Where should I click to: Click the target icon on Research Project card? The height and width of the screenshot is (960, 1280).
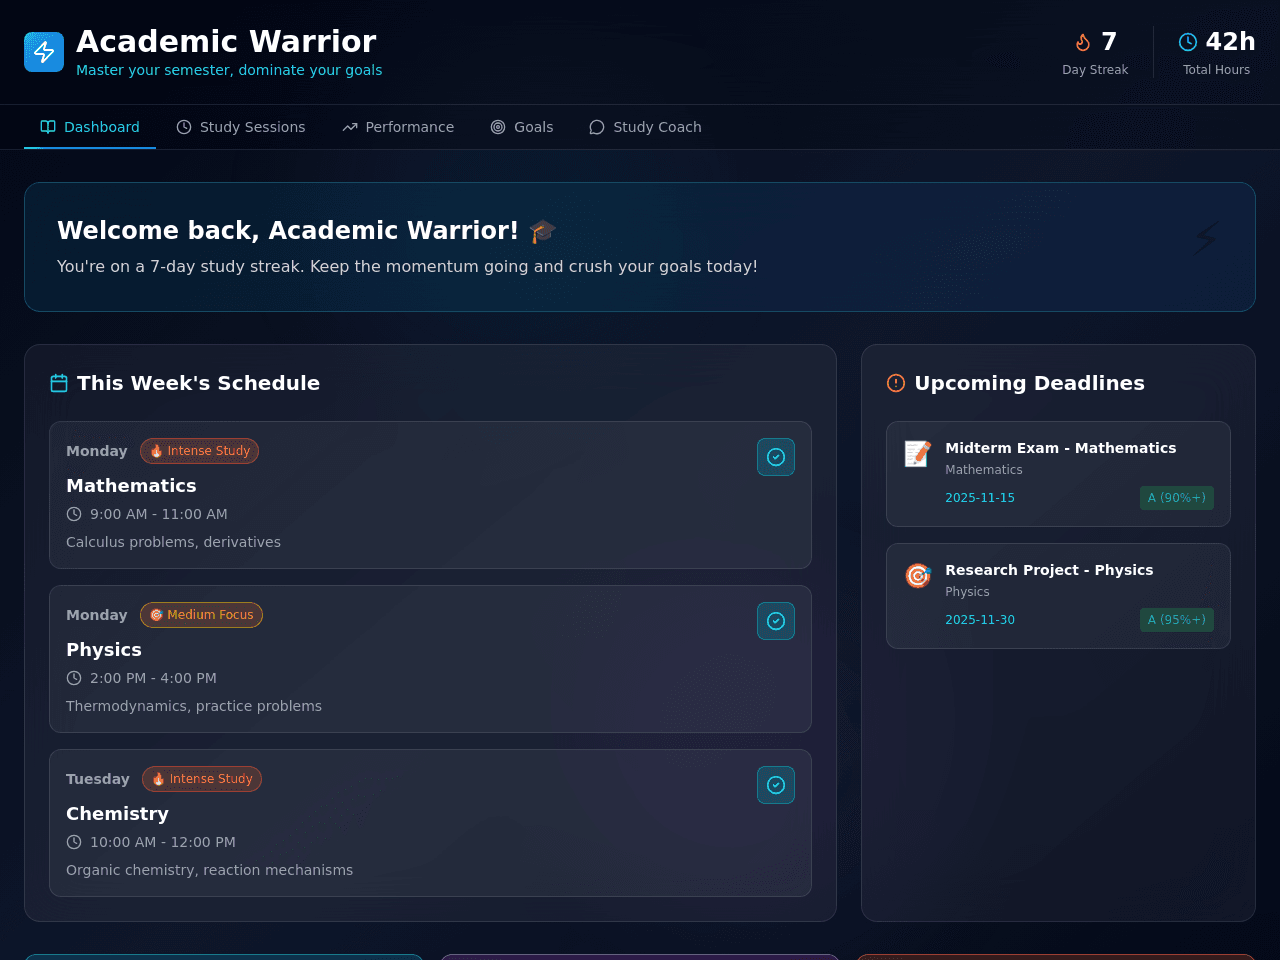(x=918, y=576)
